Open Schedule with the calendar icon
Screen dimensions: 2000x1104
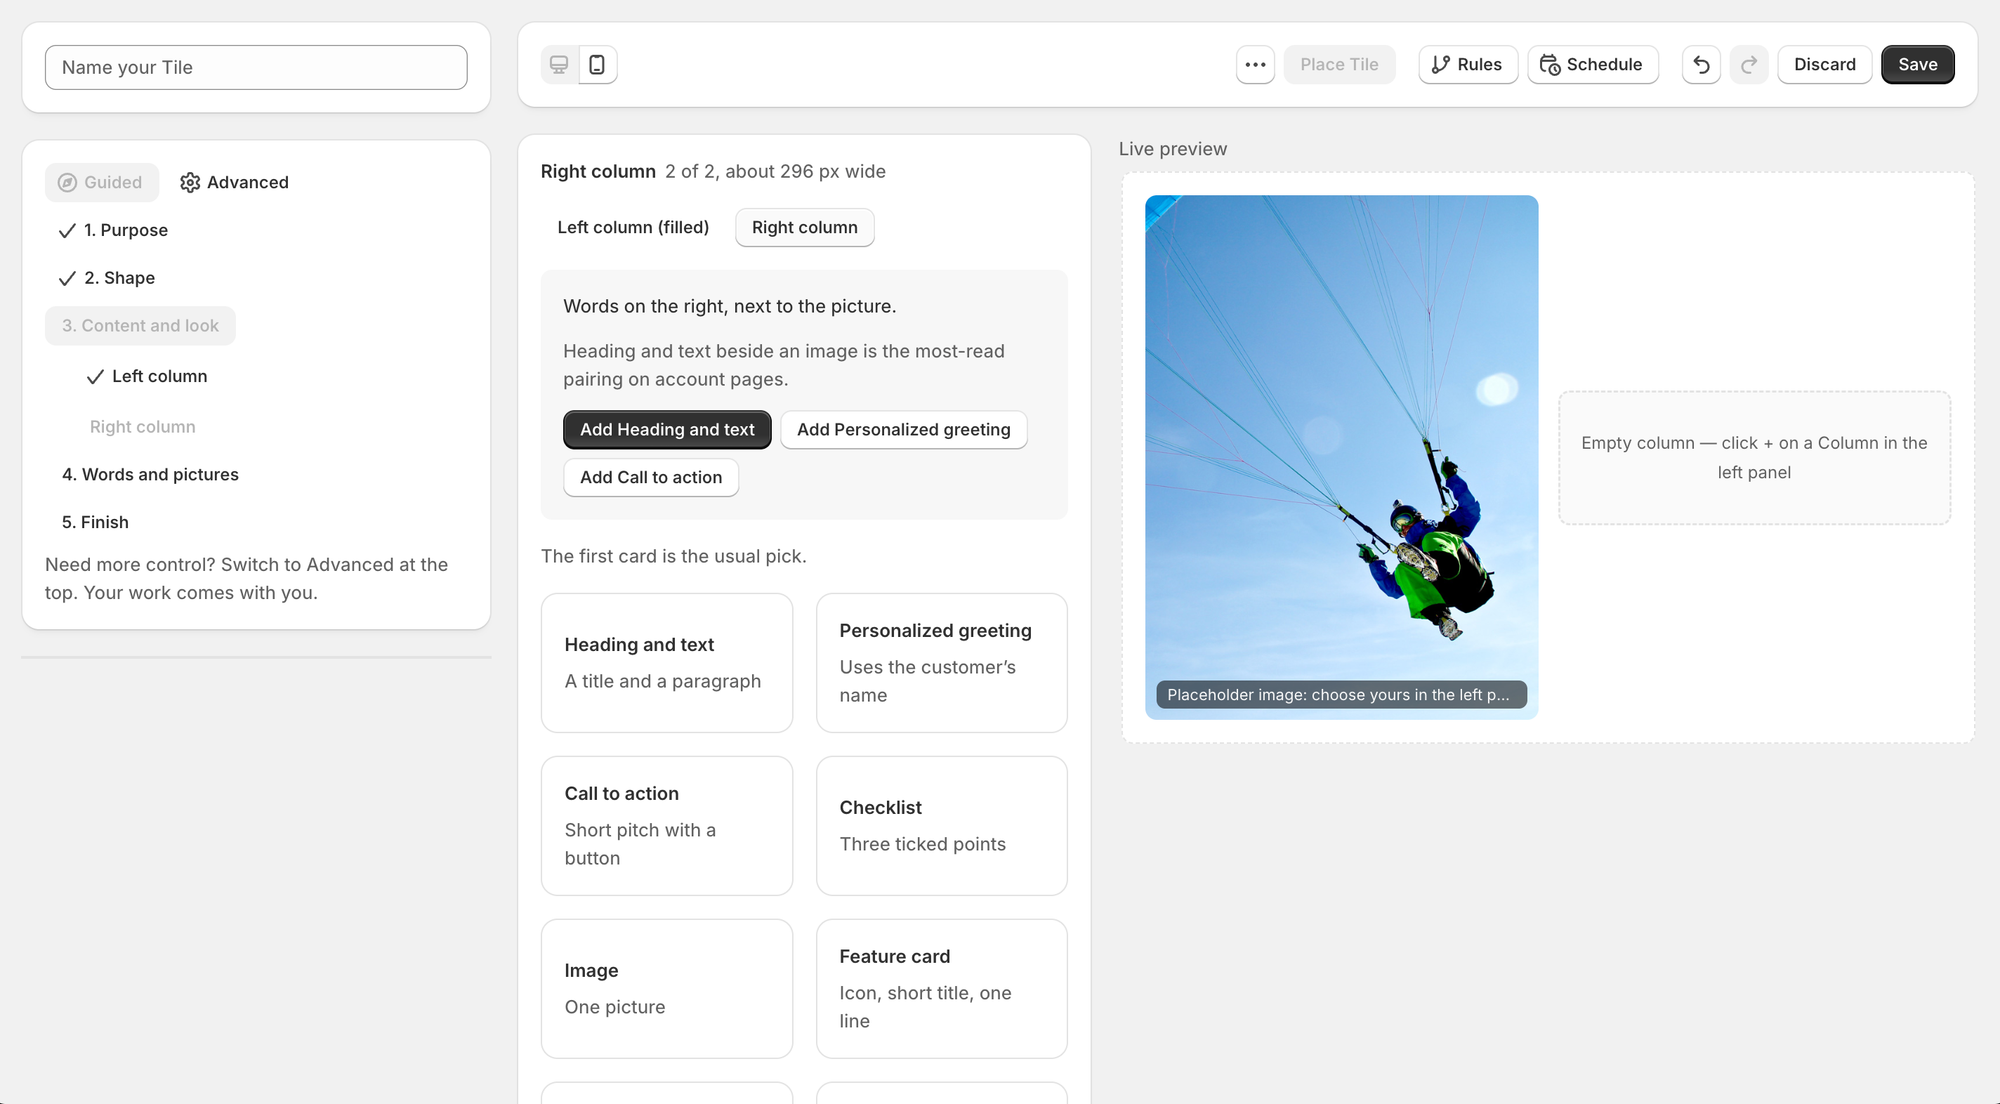1592,65
